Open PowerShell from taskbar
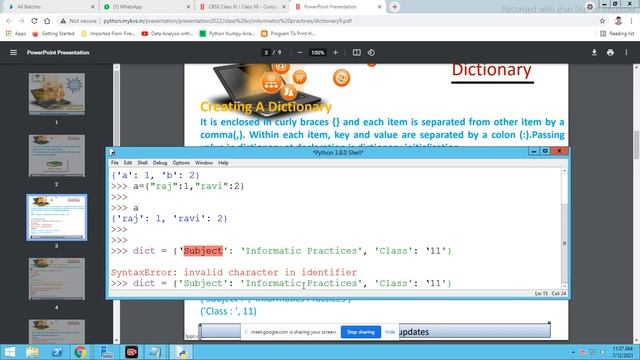The image size is (640, 360). tap(57, 352)
